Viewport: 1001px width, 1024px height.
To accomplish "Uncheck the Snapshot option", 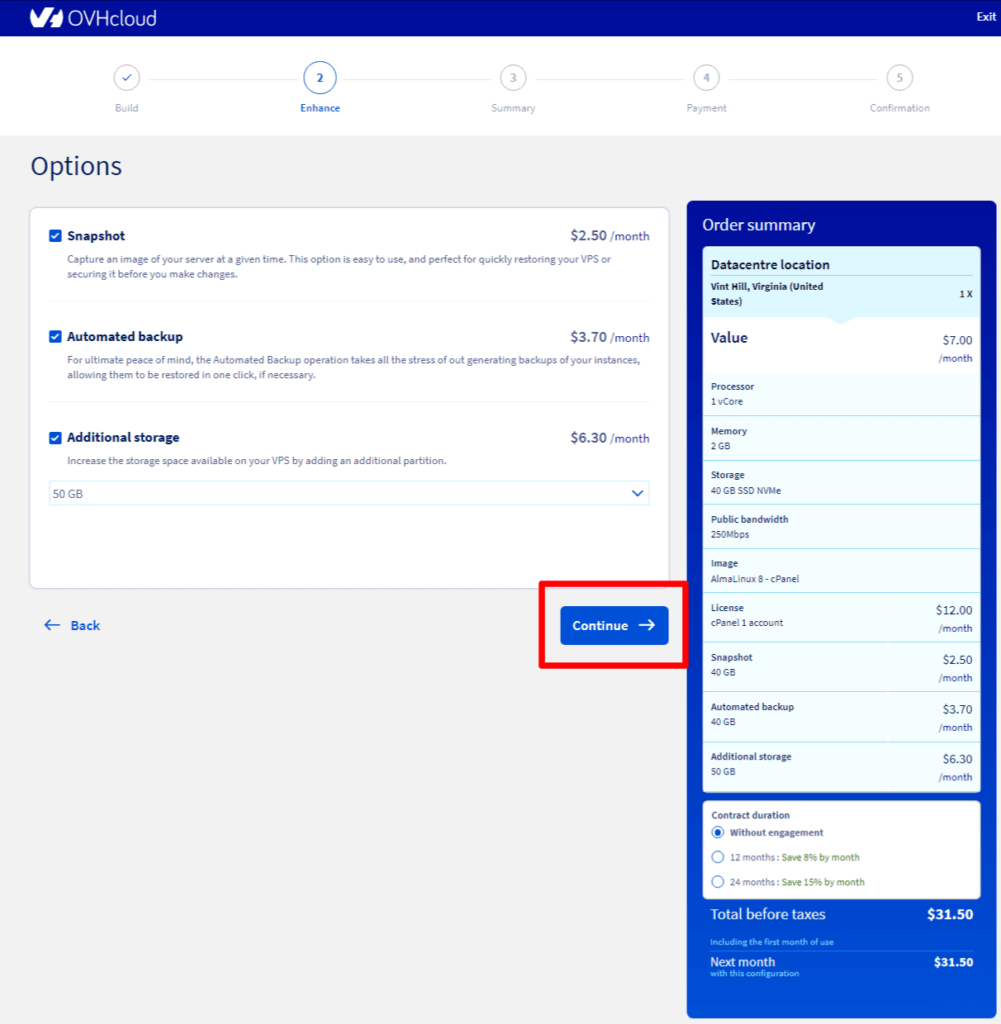I will click(x=56, y=236).
